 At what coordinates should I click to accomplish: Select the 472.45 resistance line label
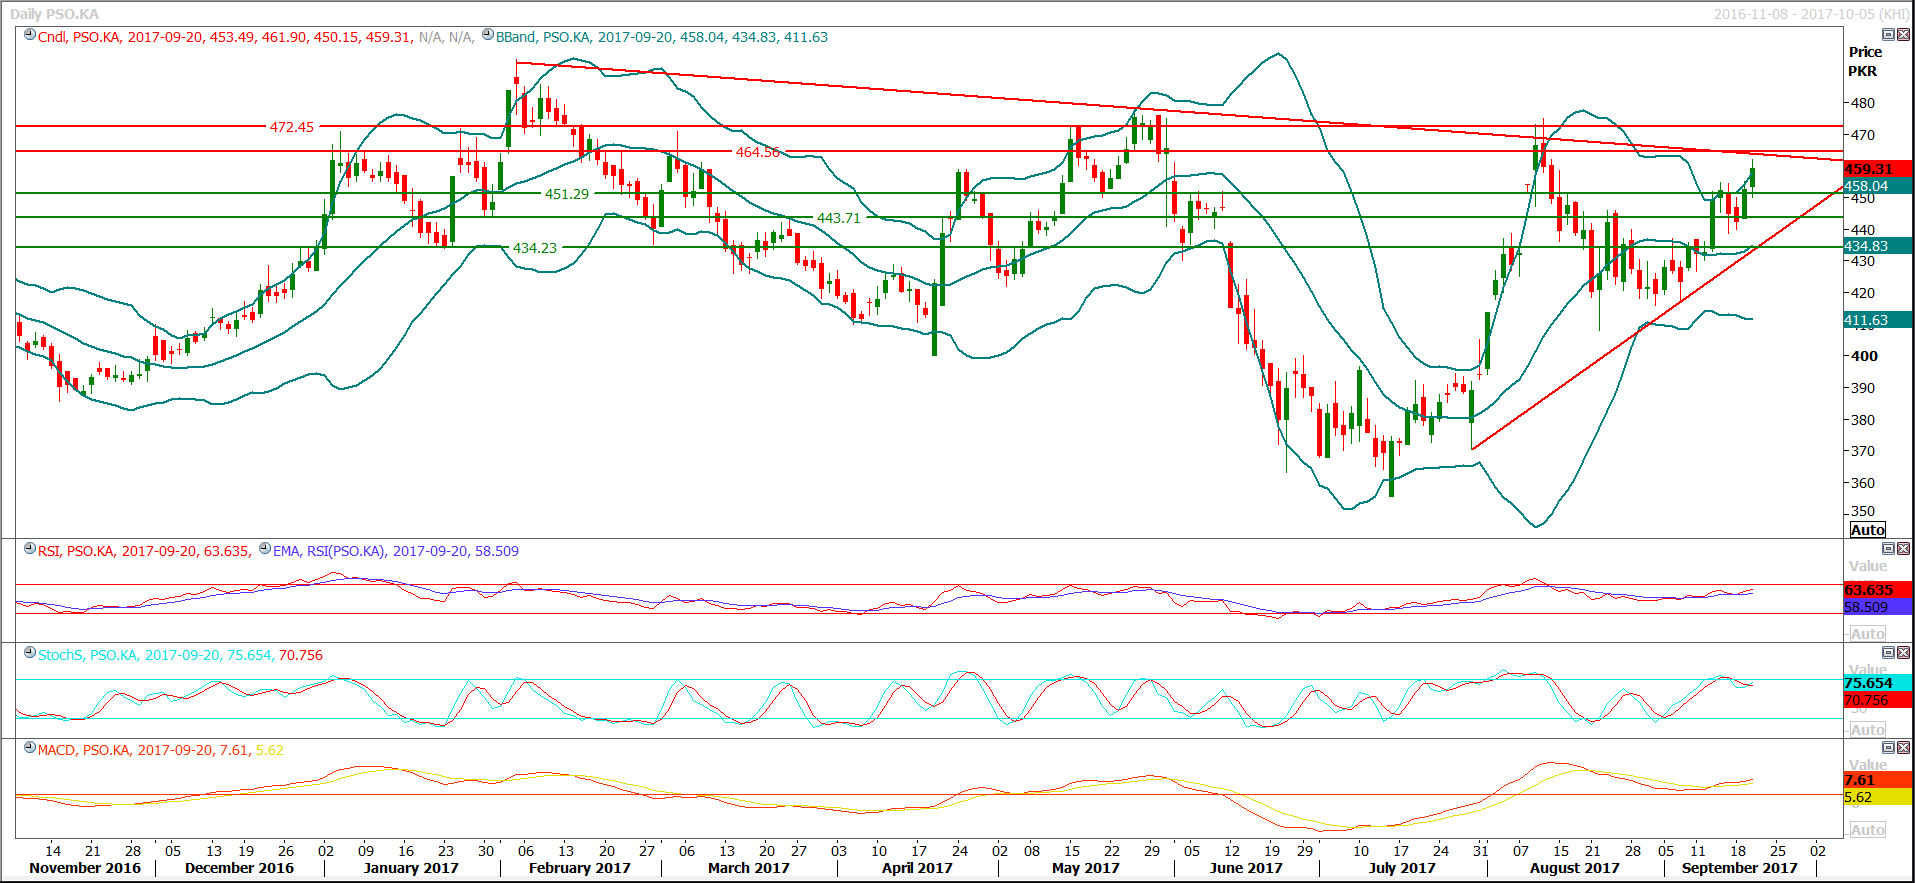pyautogui.click(x=291, y=127)
